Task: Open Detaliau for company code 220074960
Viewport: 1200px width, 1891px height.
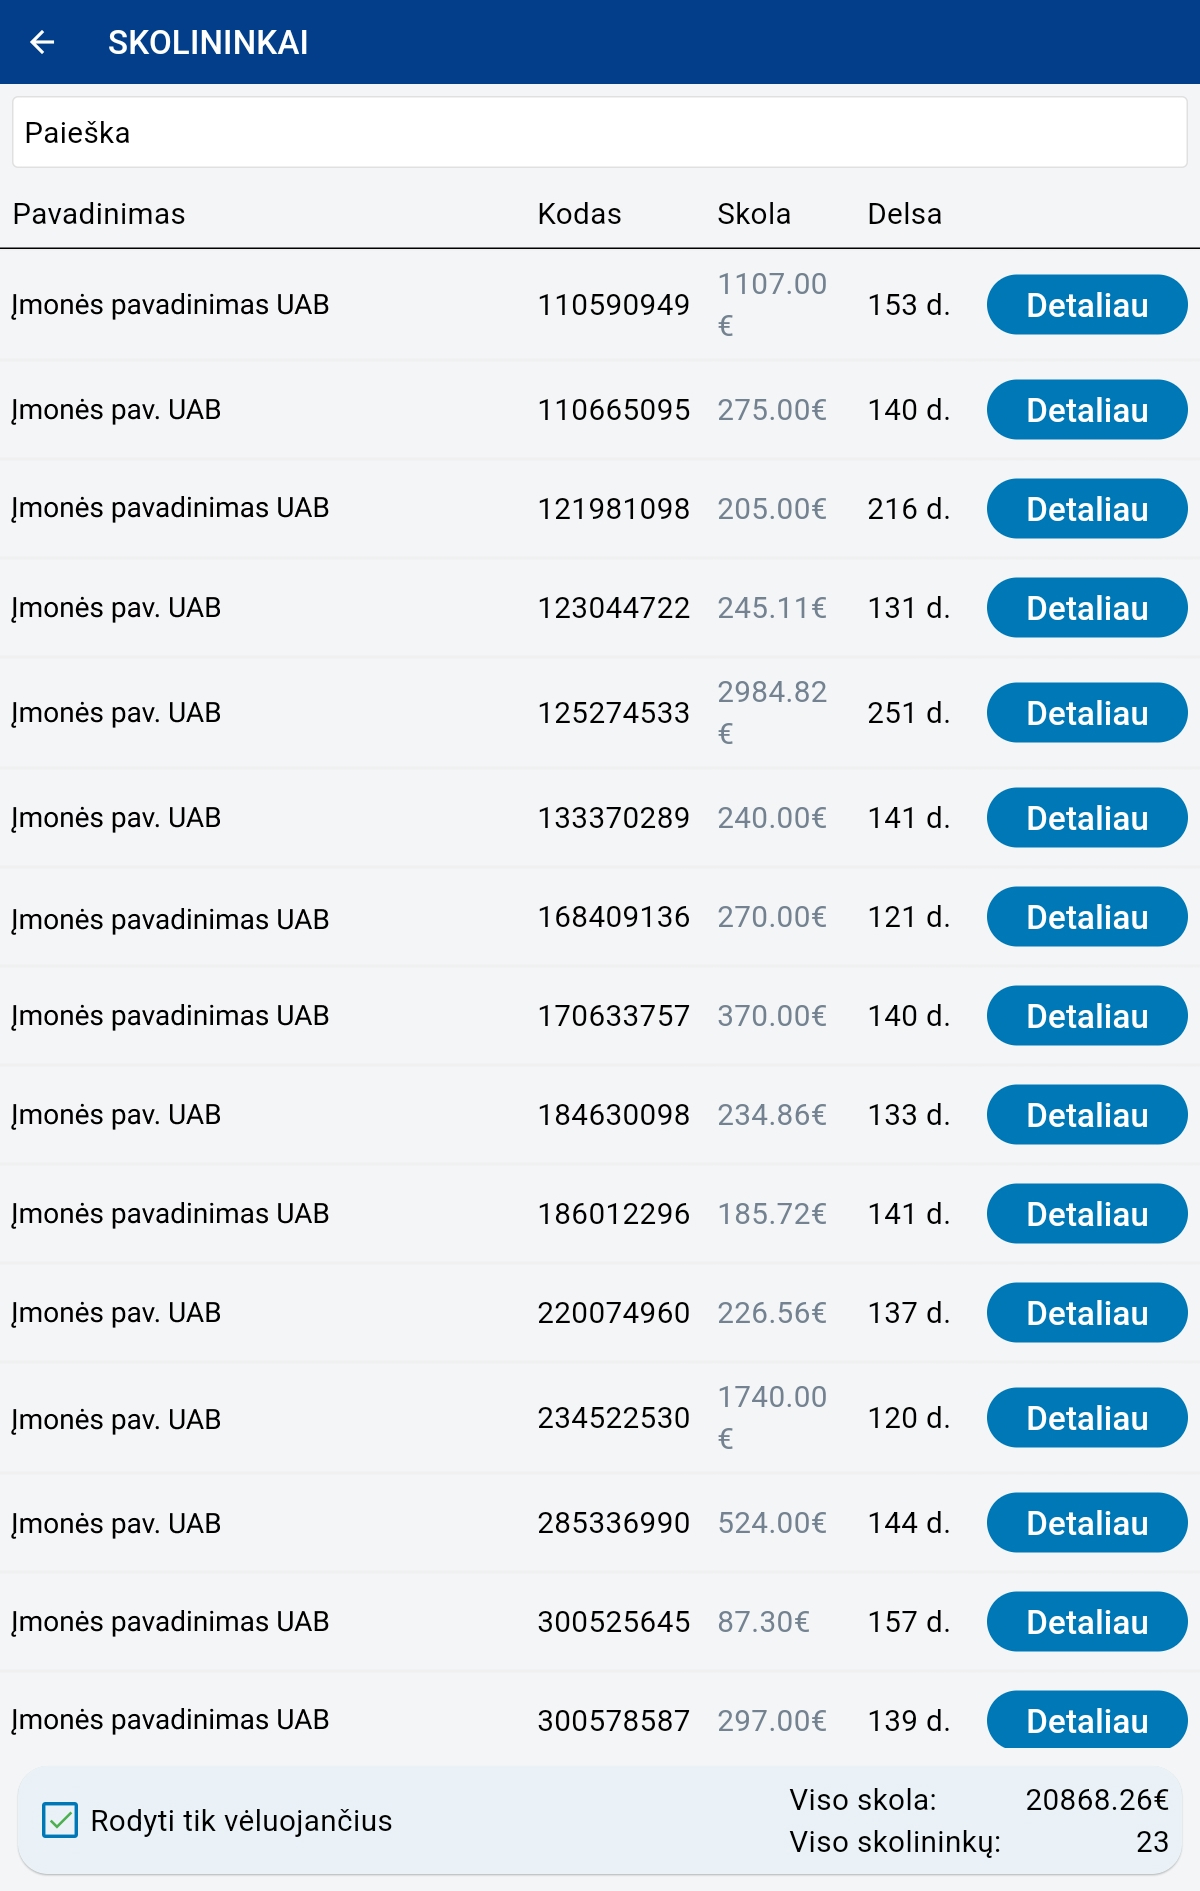Action: click(x=1087, y=1313)
